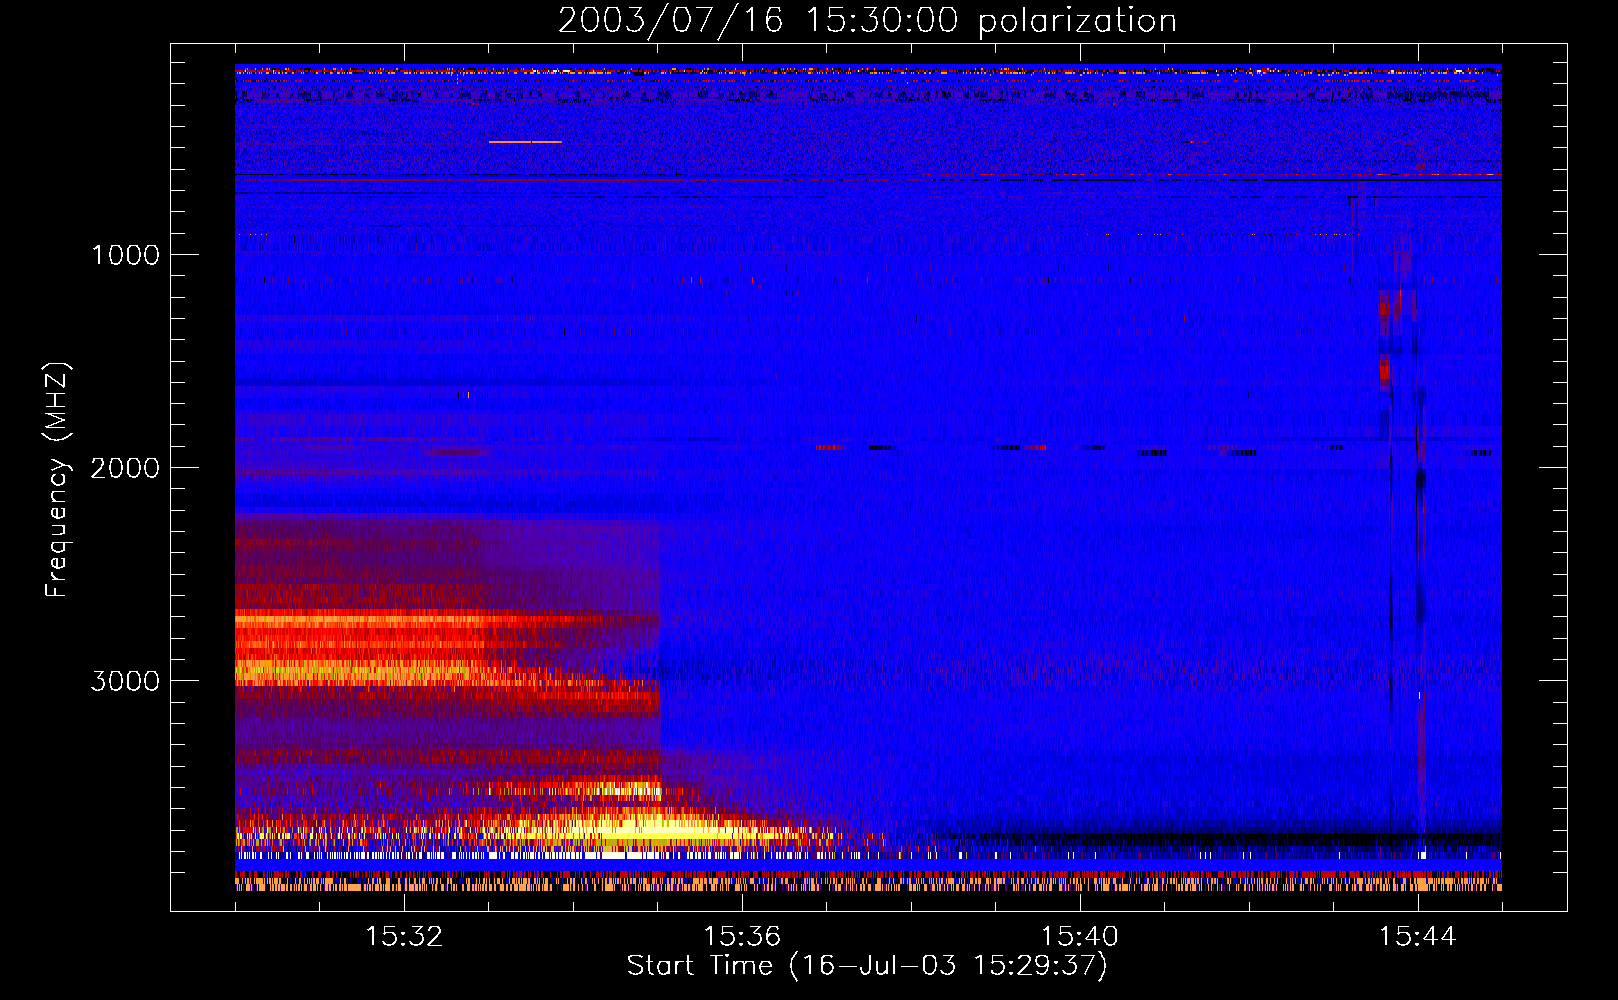This screenshot has height=1000, width=1618.
Task: Click the 15:40 time tick label
Action: coord(1080,937)
